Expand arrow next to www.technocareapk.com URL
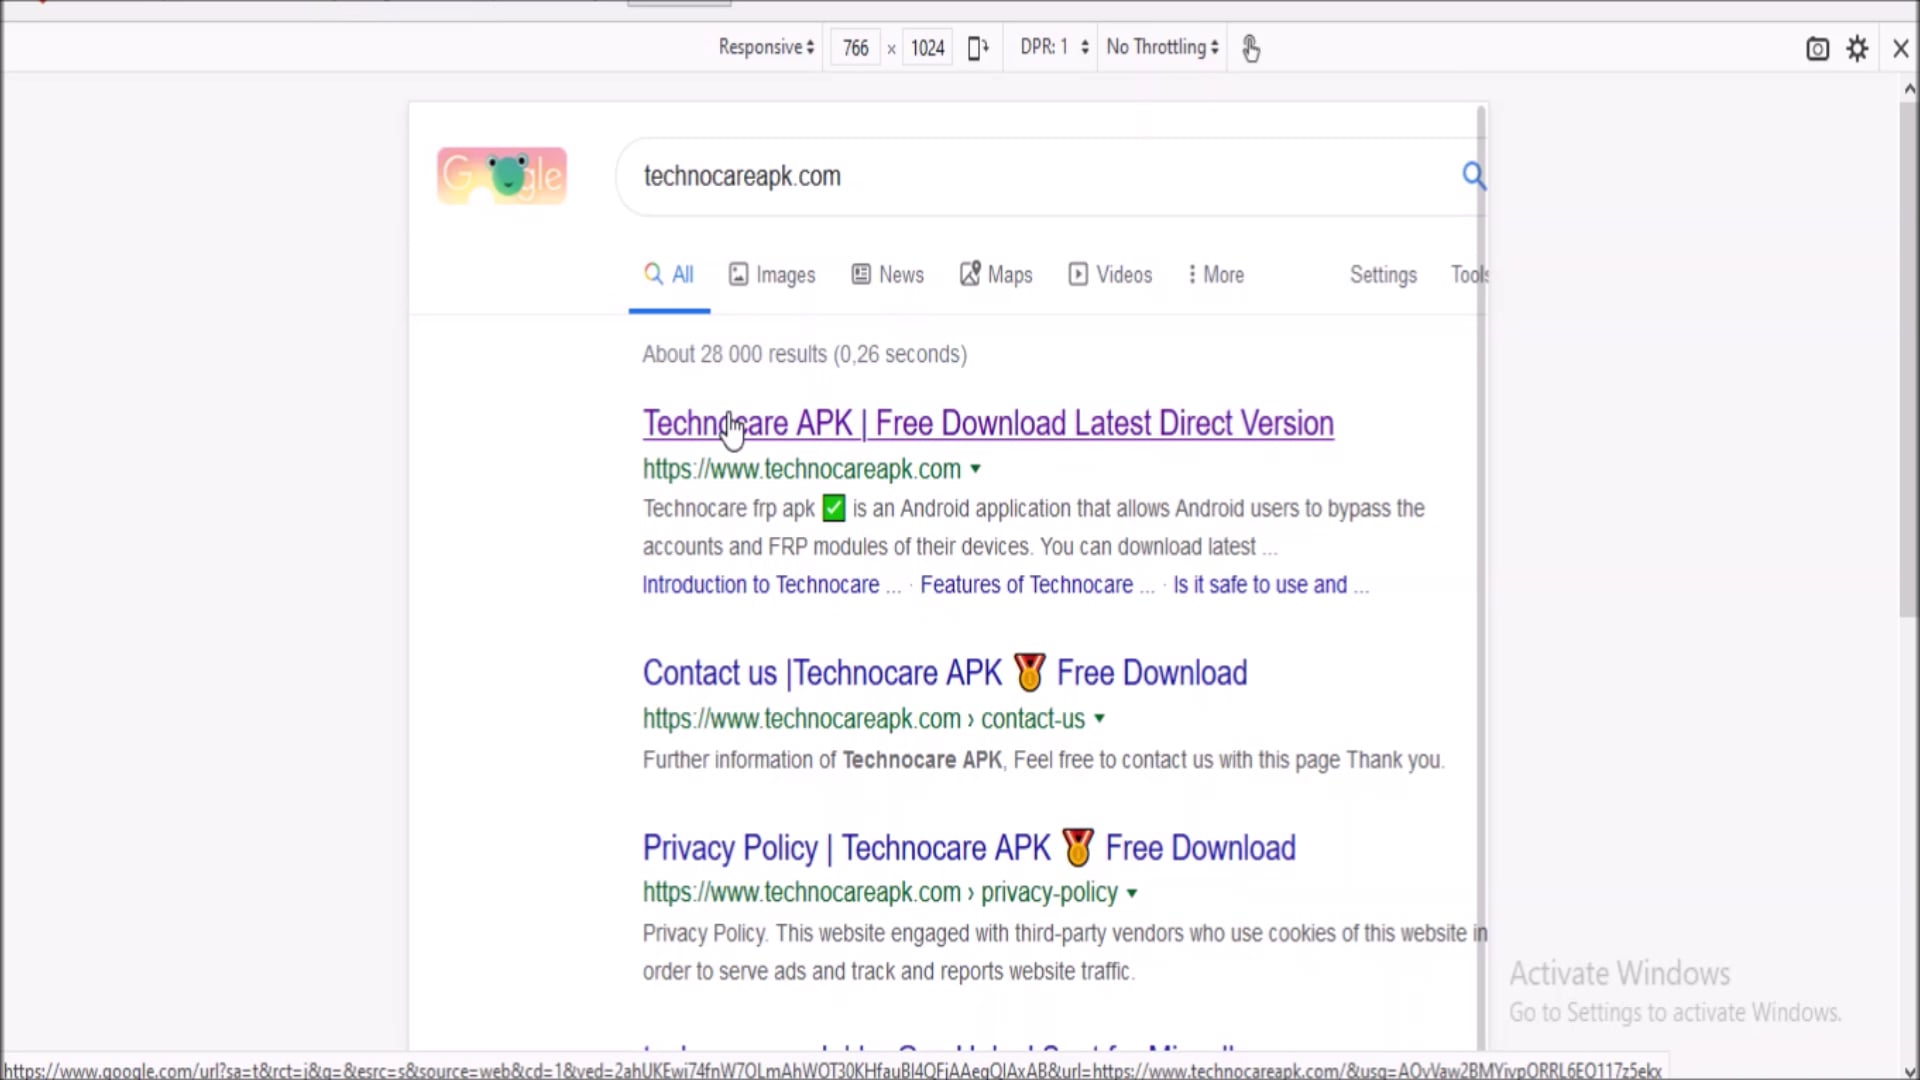1920x1080 pixels. (976, 469)
